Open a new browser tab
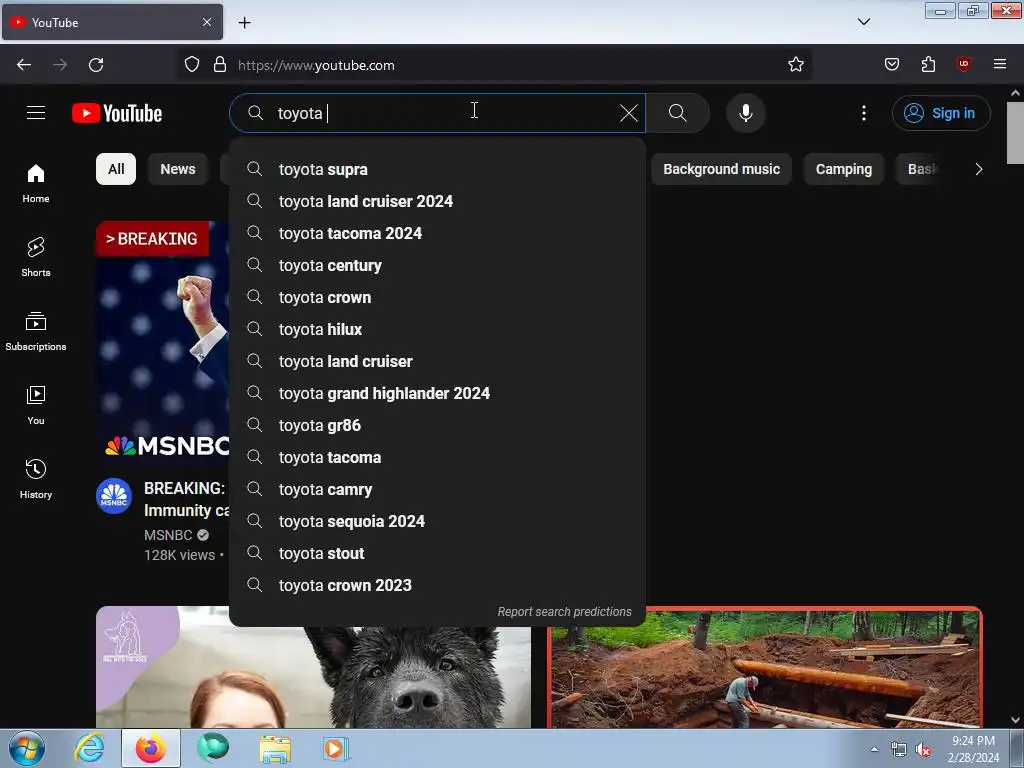 coord(244,23)
